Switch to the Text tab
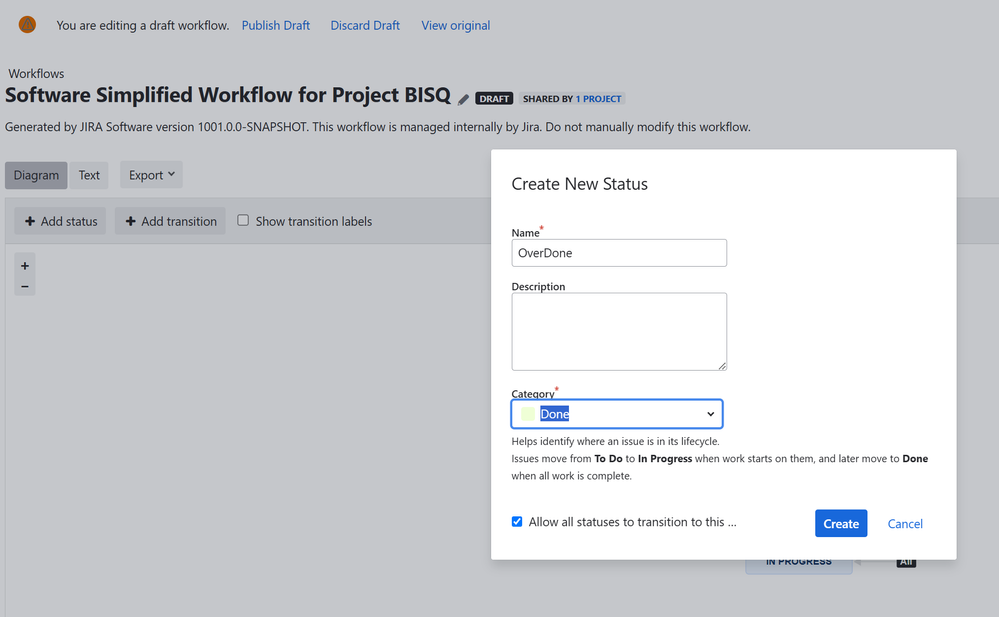This screenshot has width=999, height=617. coord(89,175)
